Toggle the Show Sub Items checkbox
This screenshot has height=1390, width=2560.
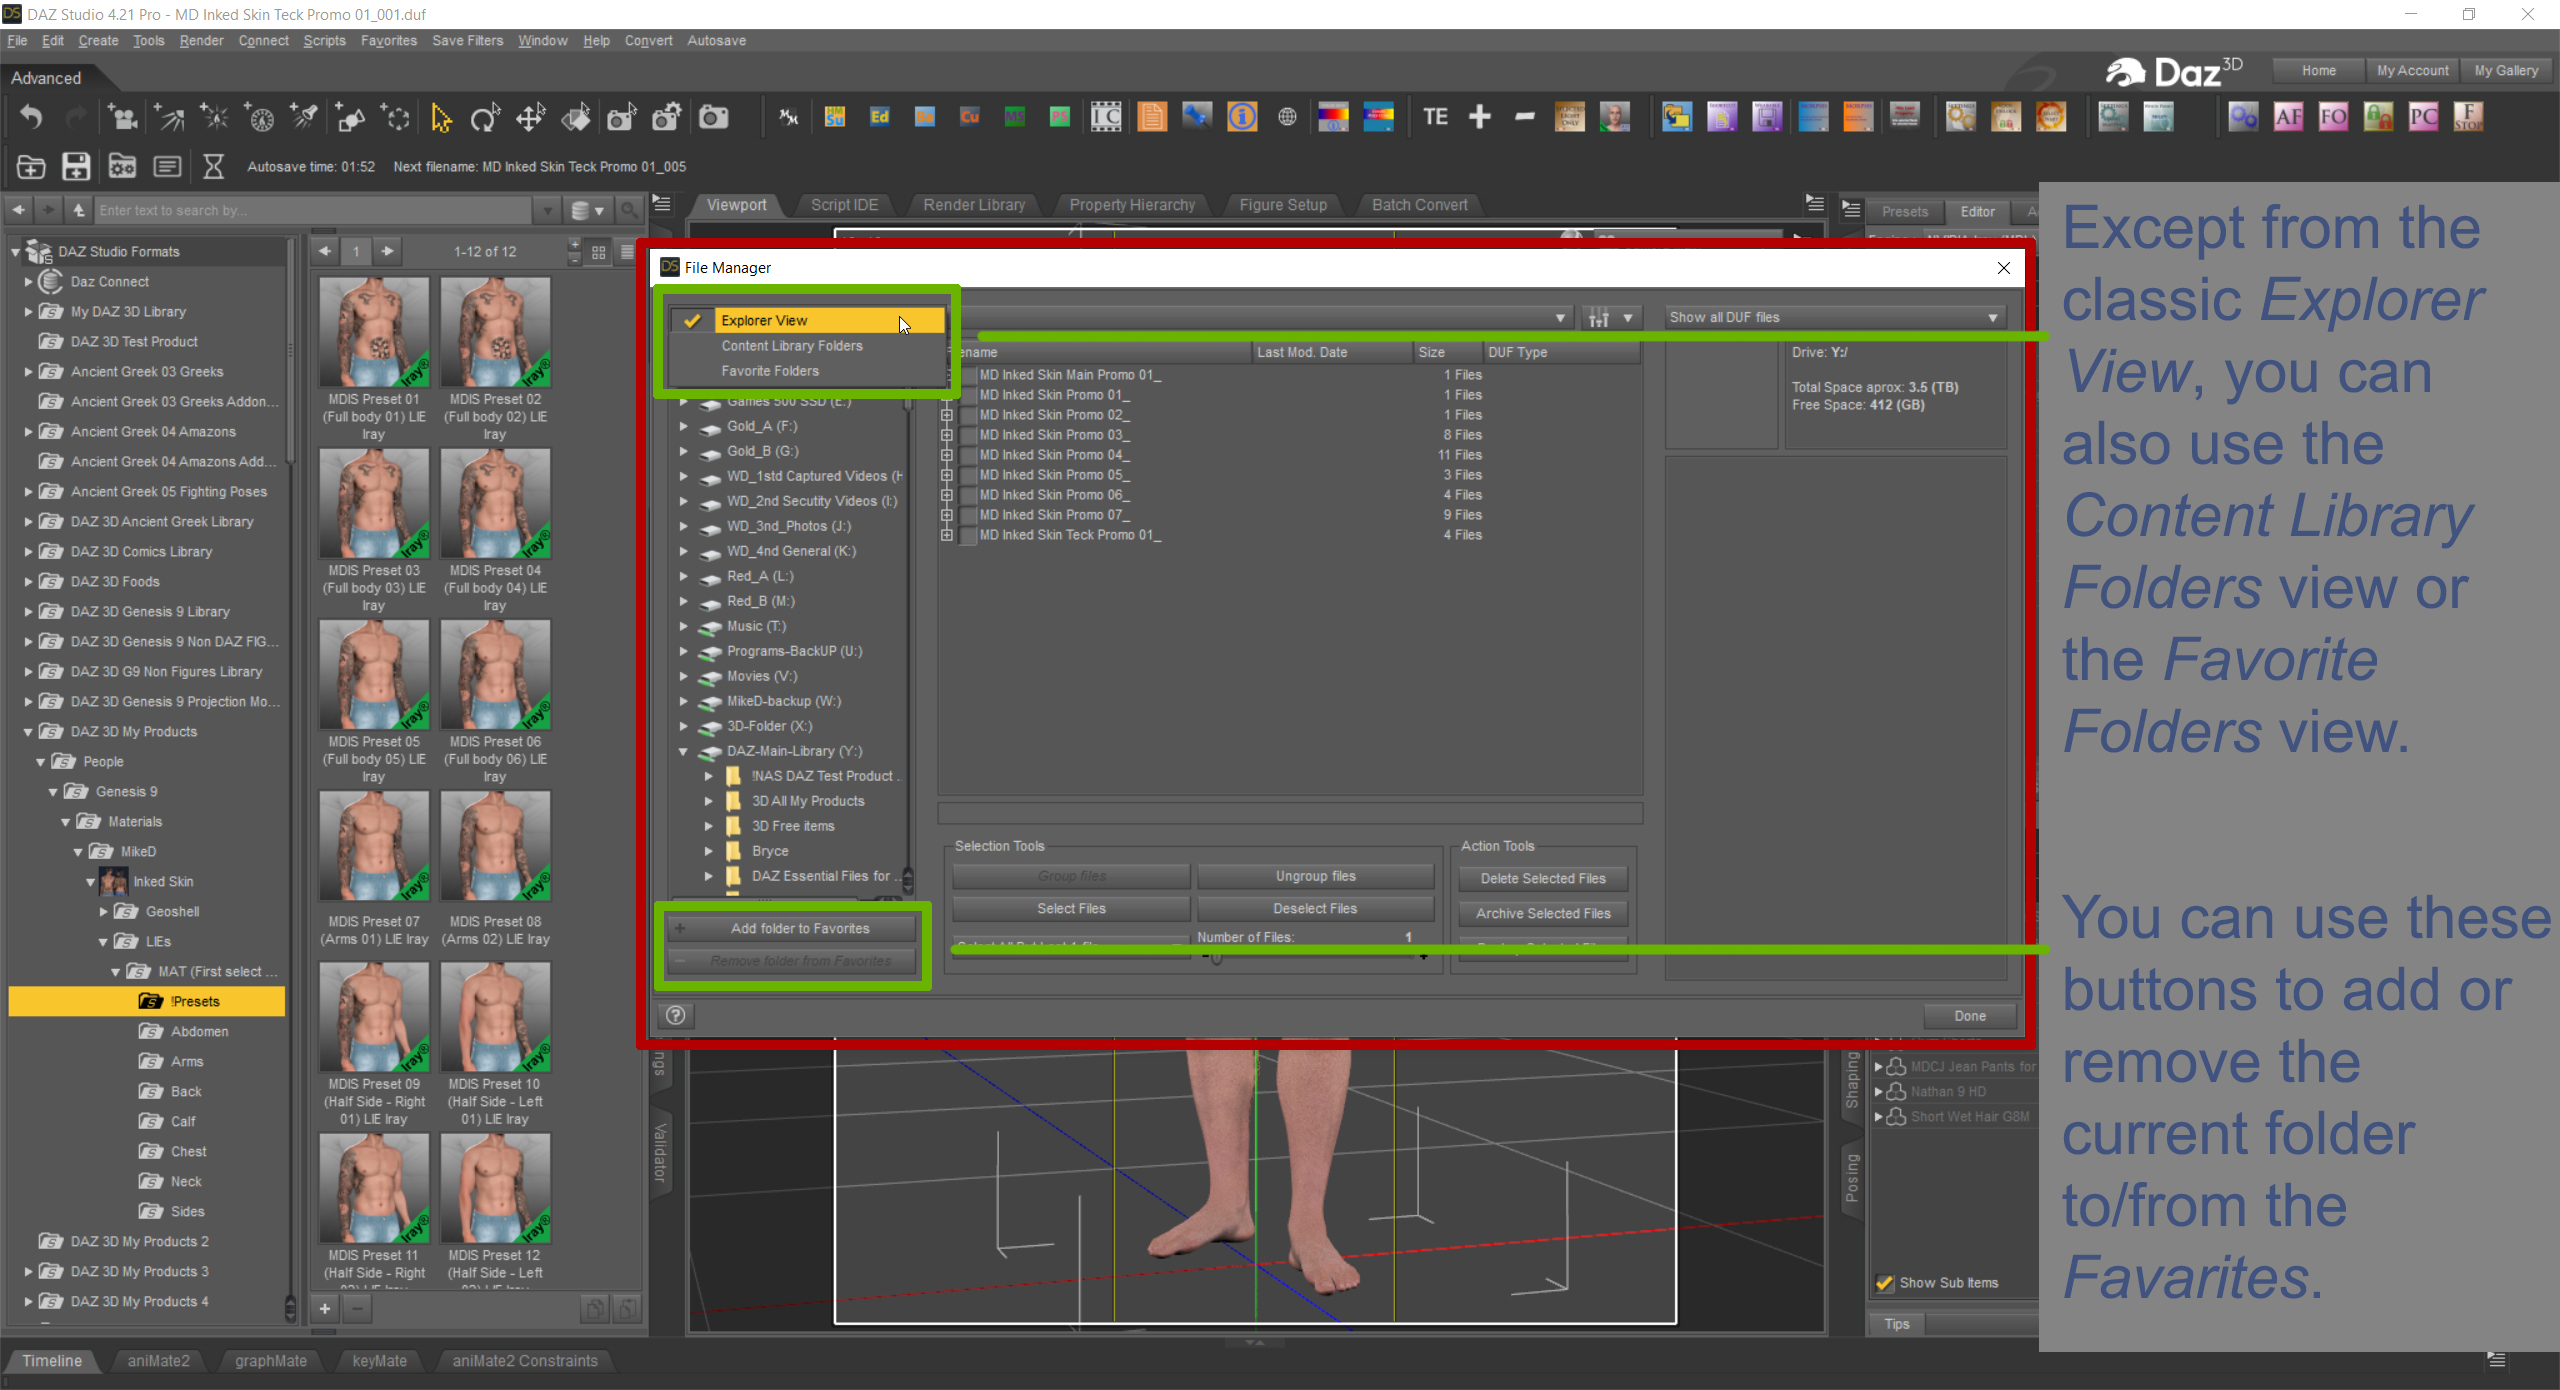(x=1885, y=1283)
